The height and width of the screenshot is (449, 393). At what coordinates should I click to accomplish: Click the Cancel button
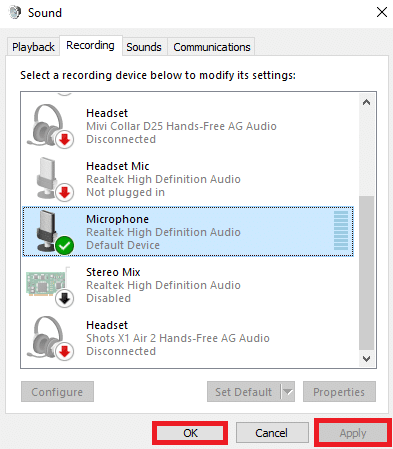click(272, 433)
